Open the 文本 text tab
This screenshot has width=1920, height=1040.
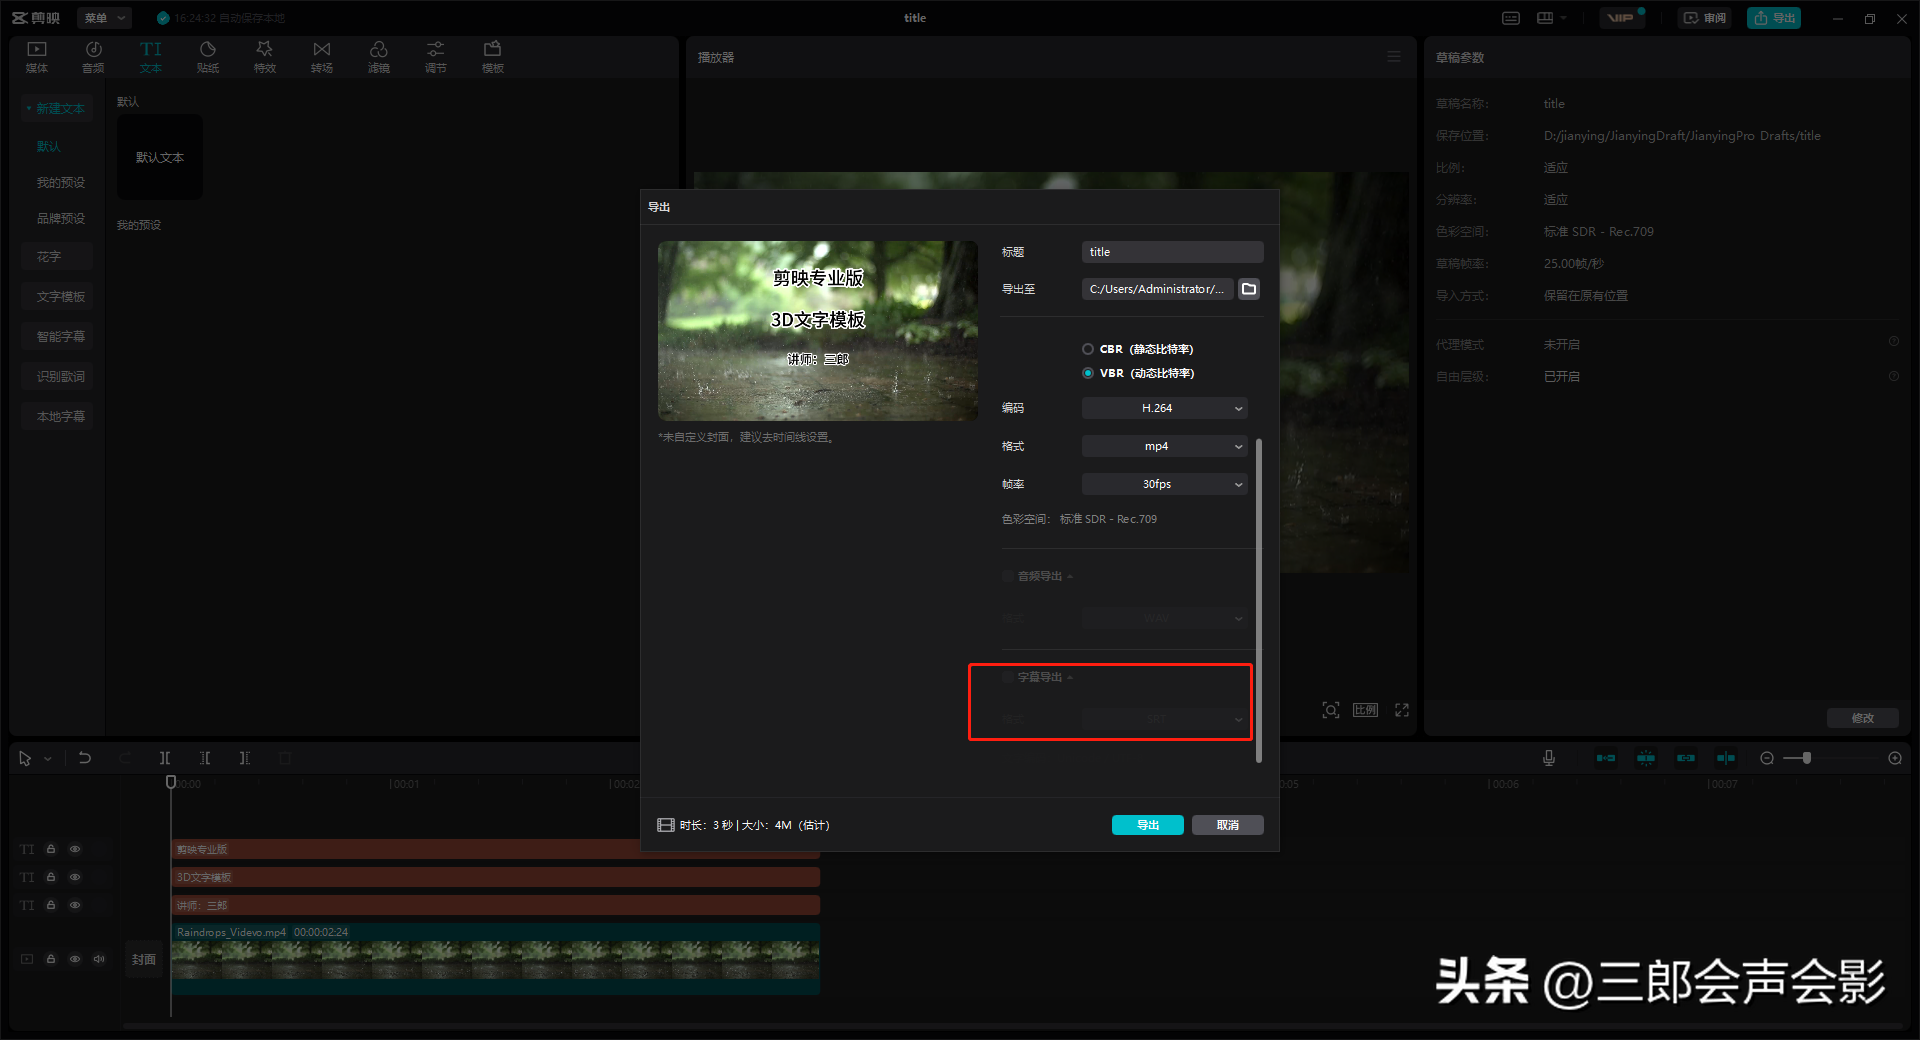click(151, 57)
